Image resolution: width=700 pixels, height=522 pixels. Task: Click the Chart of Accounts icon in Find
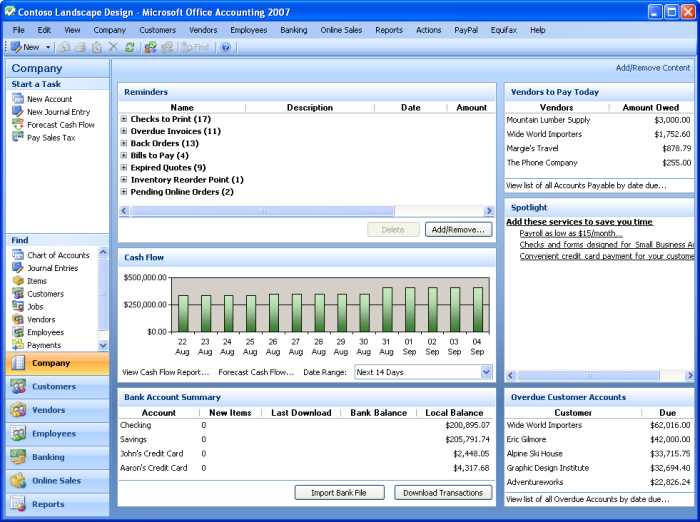(x=18, y=255)
